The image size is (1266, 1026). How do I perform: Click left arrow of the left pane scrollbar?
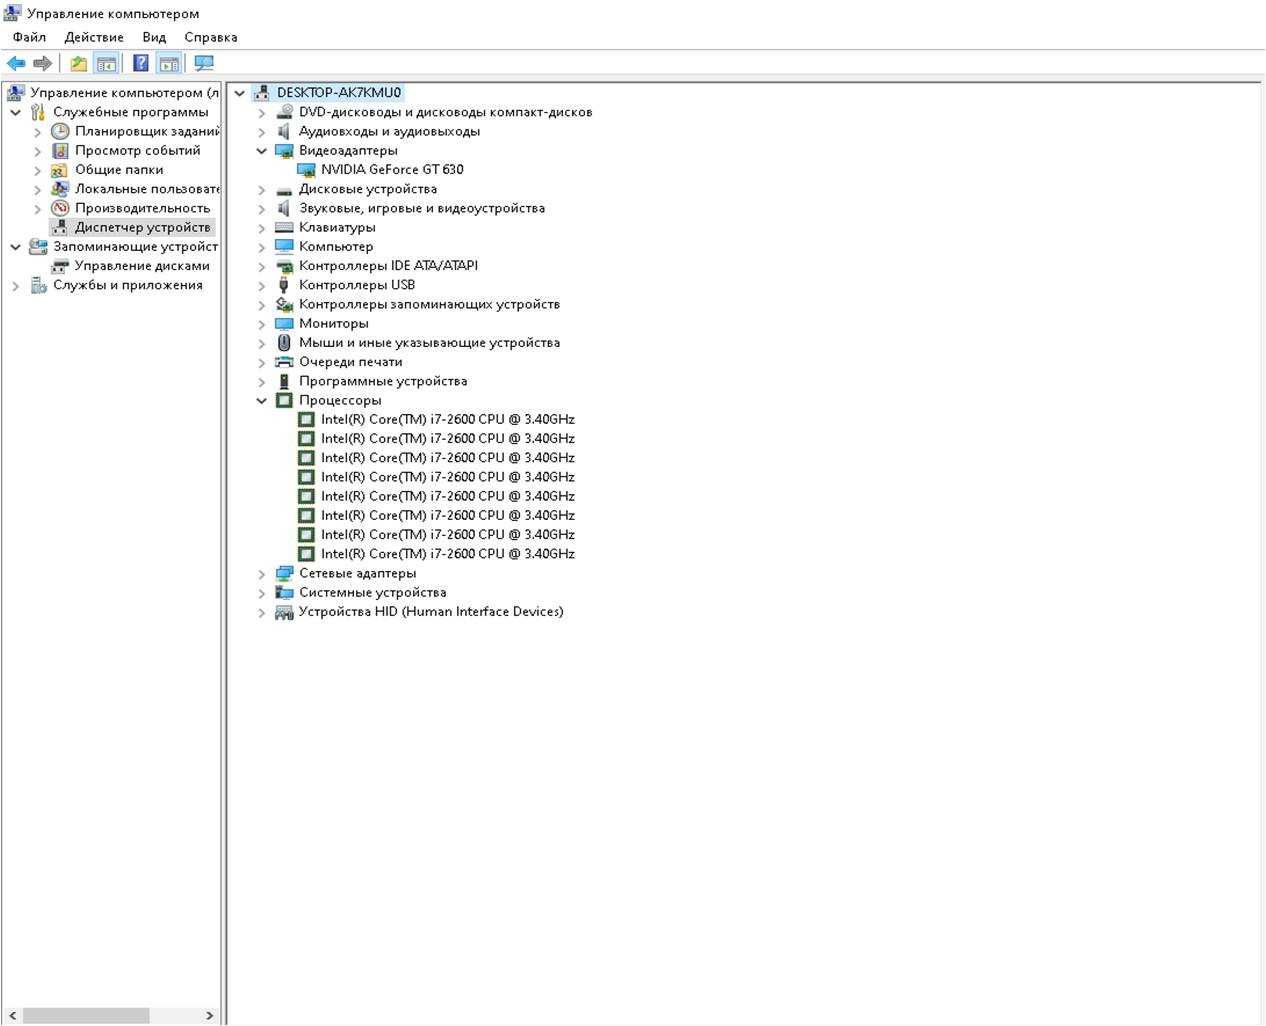(12, 1015)
